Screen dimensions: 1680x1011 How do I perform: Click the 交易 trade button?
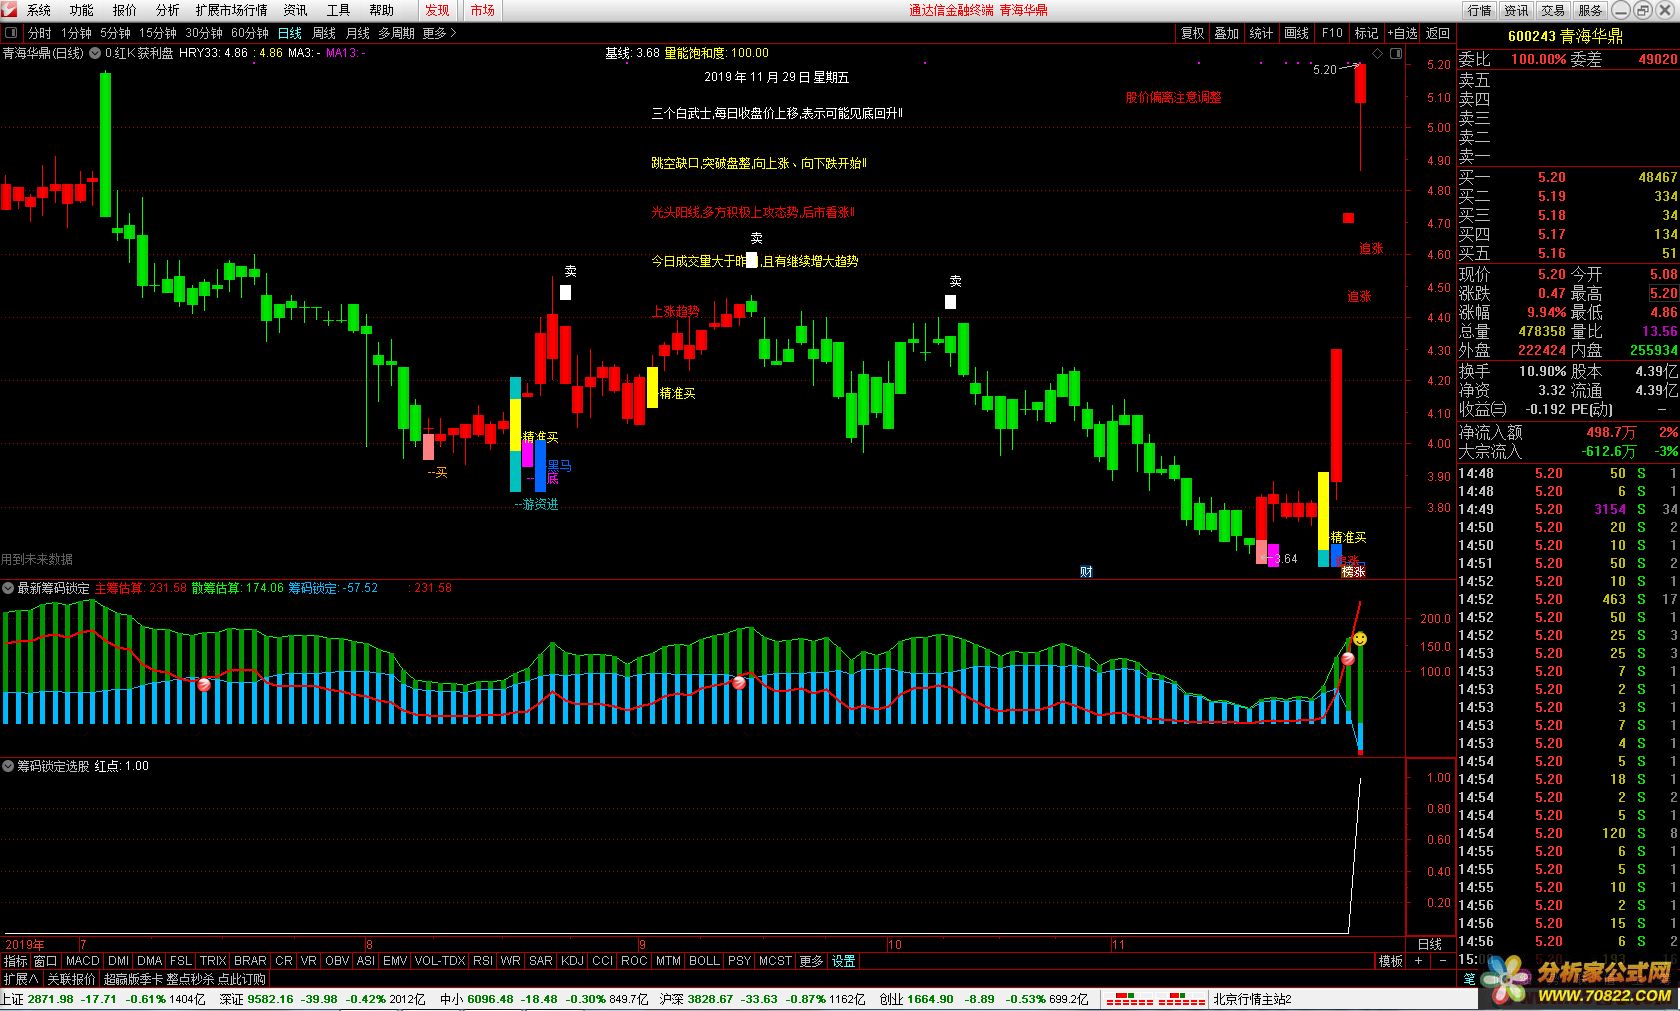(1553, 10)
